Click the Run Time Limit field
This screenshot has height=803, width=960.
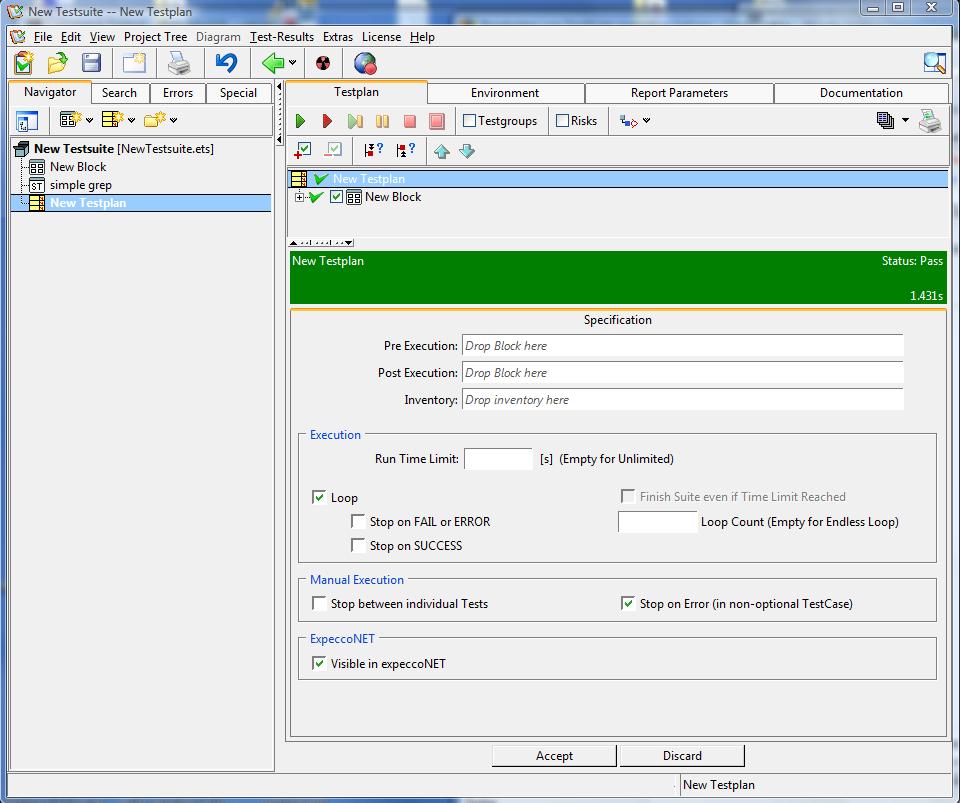(x=498, y=459)
